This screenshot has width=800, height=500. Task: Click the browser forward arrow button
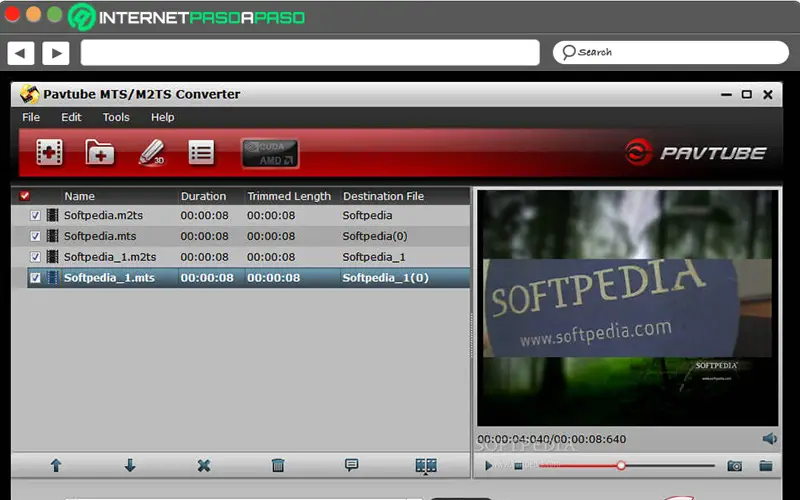point(56,53)
